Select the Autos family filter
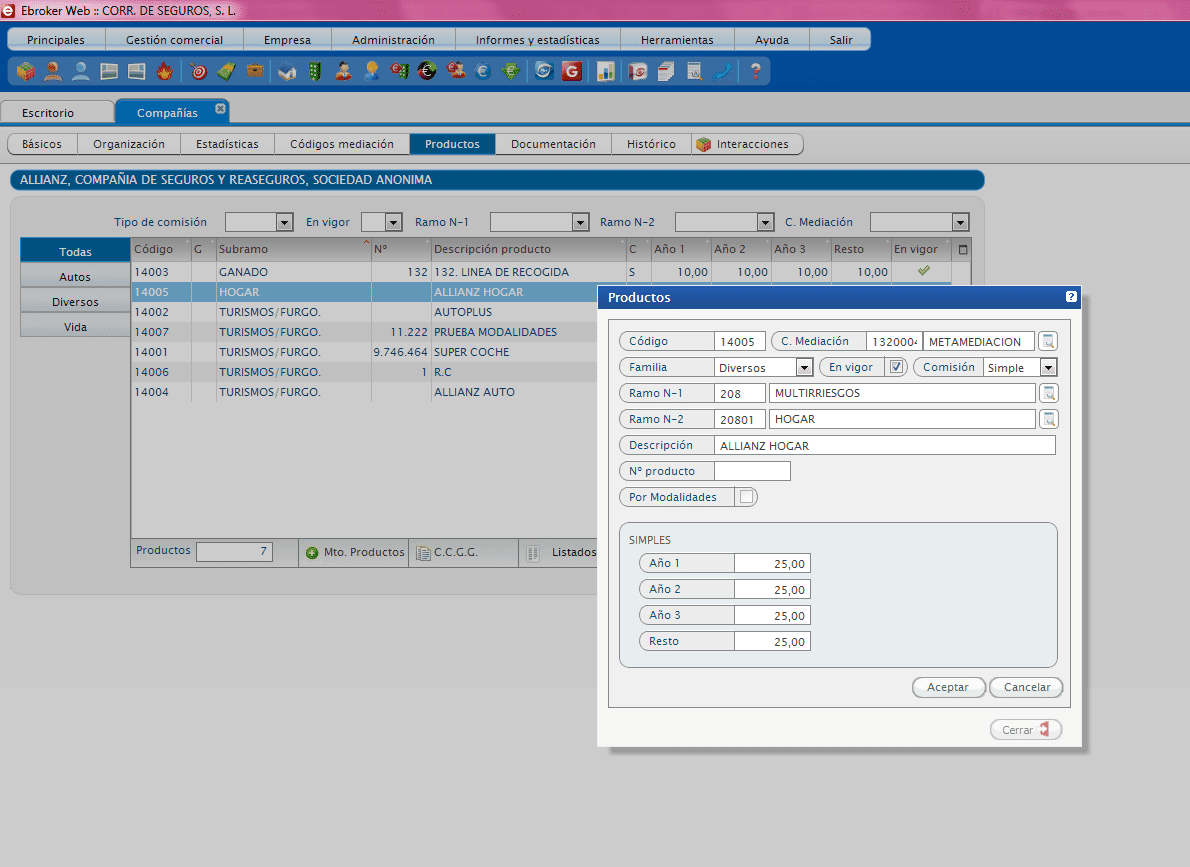The height and width of the screenshot is (867, 1190). tap(75, 277)
